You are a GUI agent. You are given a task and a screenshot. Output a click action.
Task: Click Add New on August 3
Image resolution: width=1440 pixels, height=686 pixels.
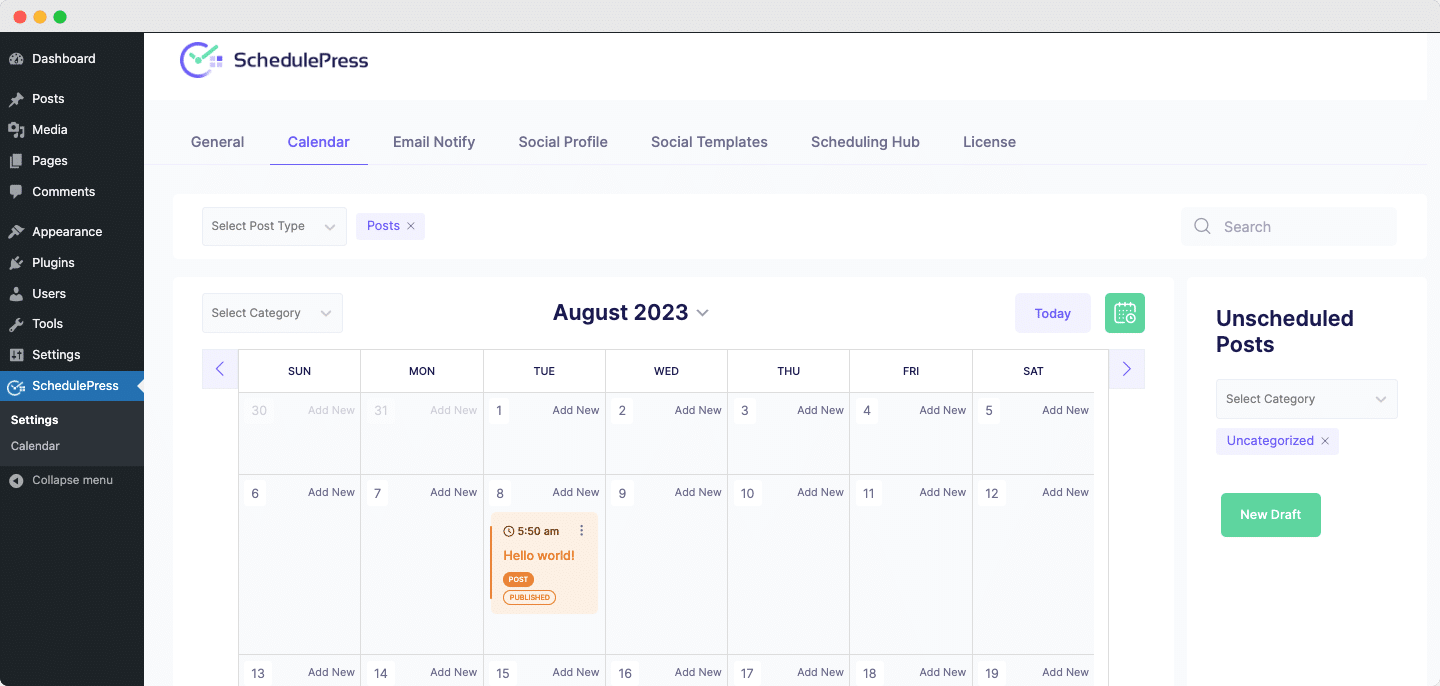820,410
